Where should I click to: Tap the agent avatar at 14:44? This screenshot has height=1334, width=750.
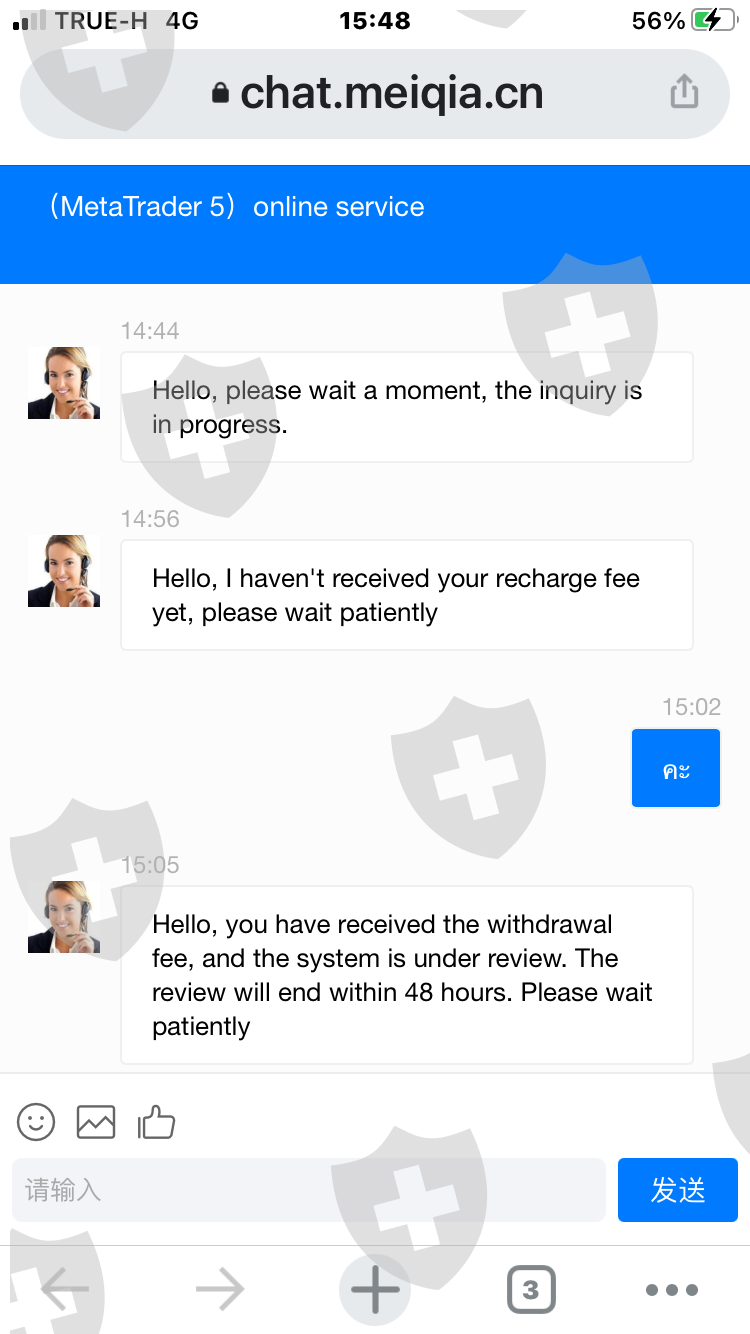tap(64, 383)
